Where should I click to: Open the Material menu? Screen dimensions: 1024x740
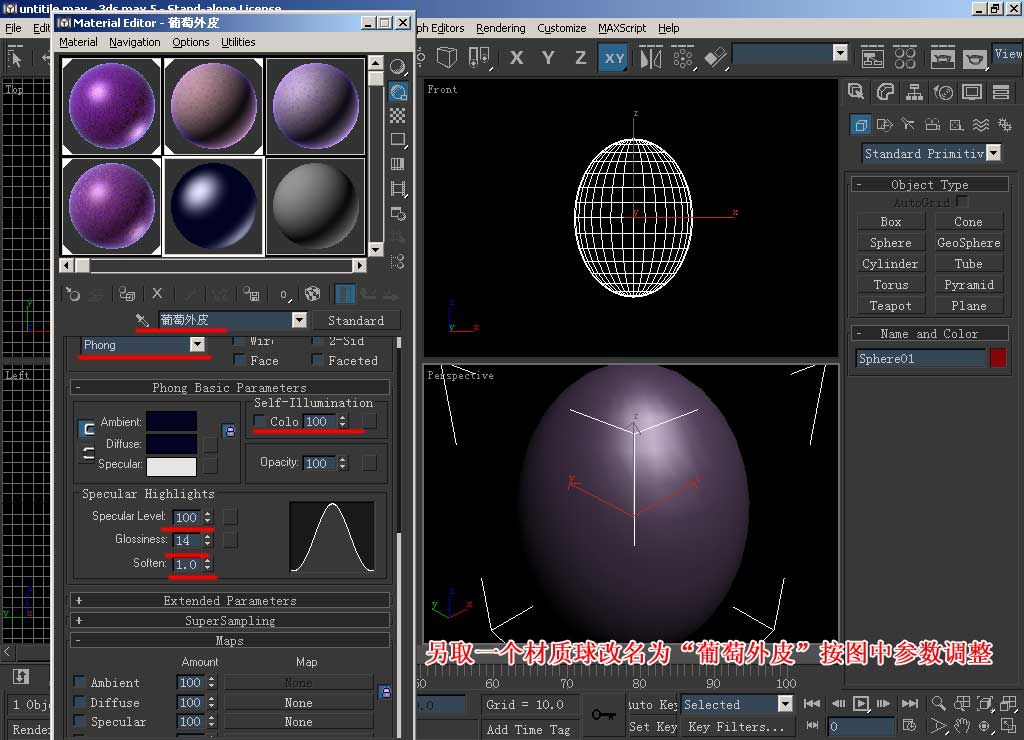(78, 42)
